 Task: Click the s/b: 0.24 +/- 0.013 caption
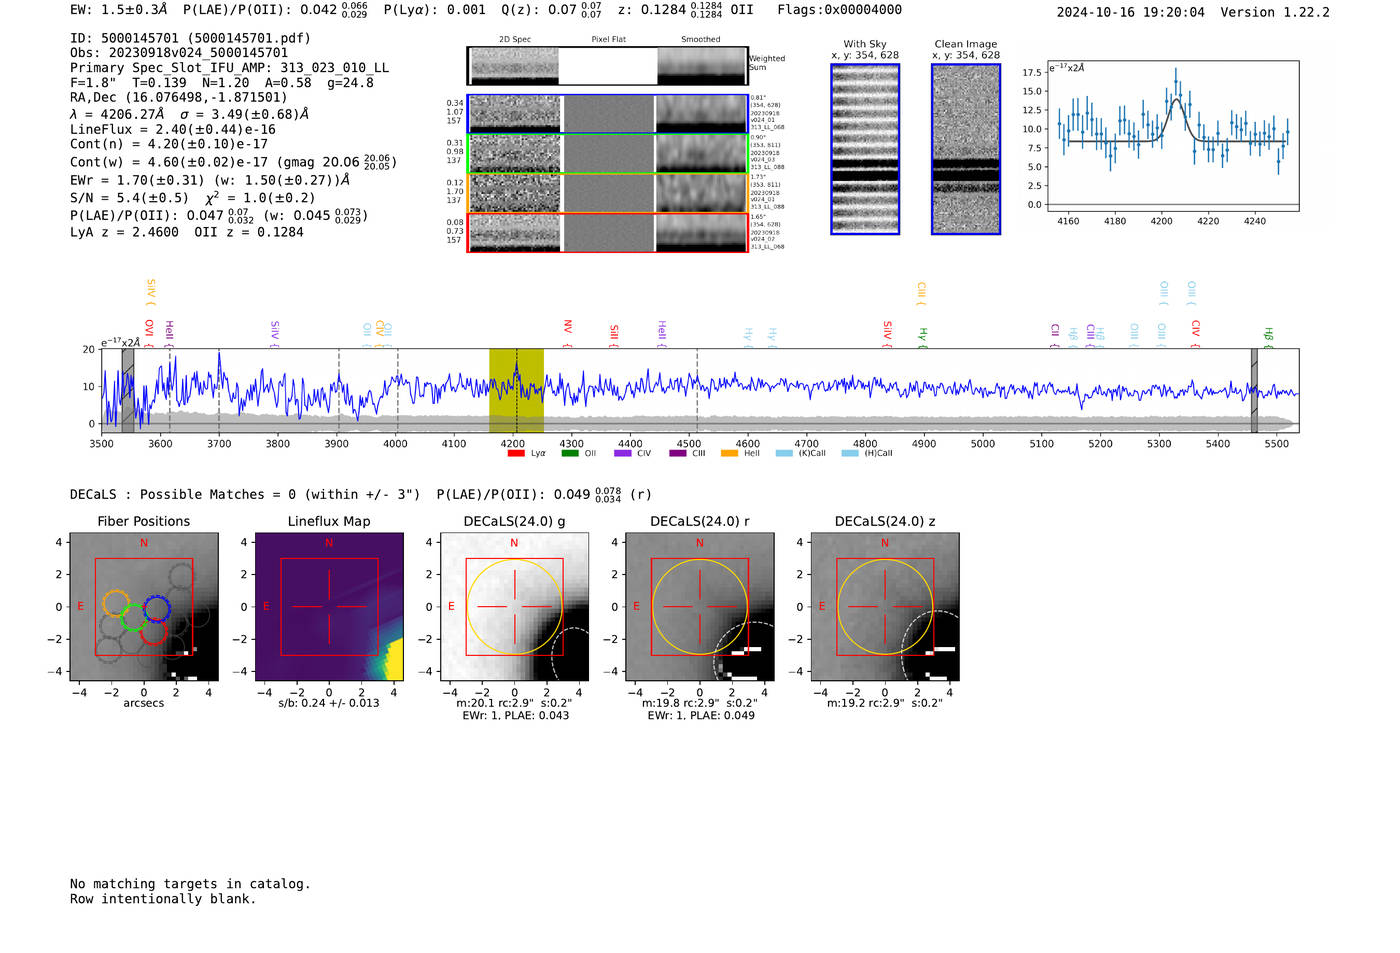pos(329,703)
